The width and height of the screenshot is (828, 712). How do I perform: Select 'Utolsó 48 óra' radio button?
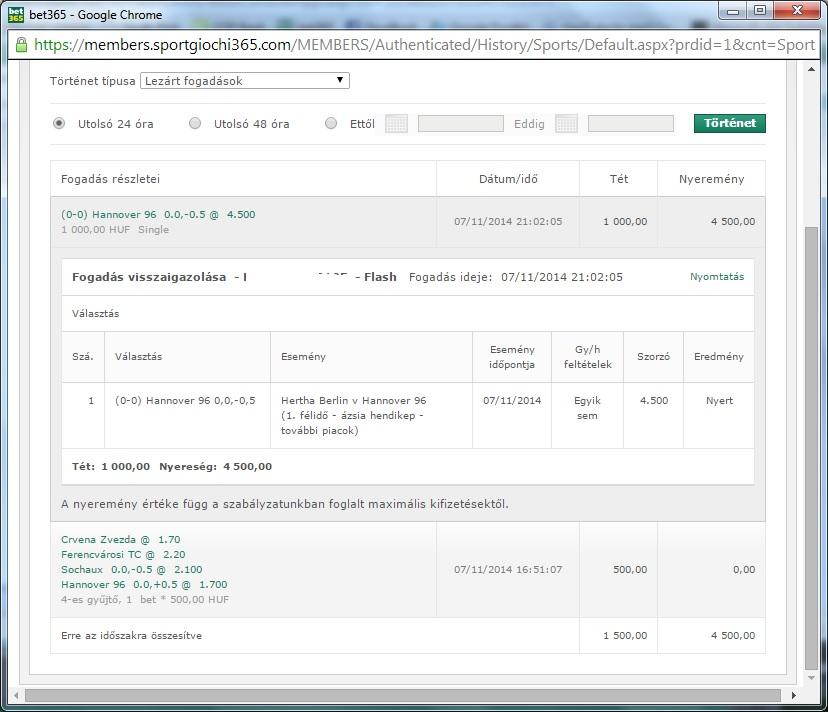pos(195,123)
